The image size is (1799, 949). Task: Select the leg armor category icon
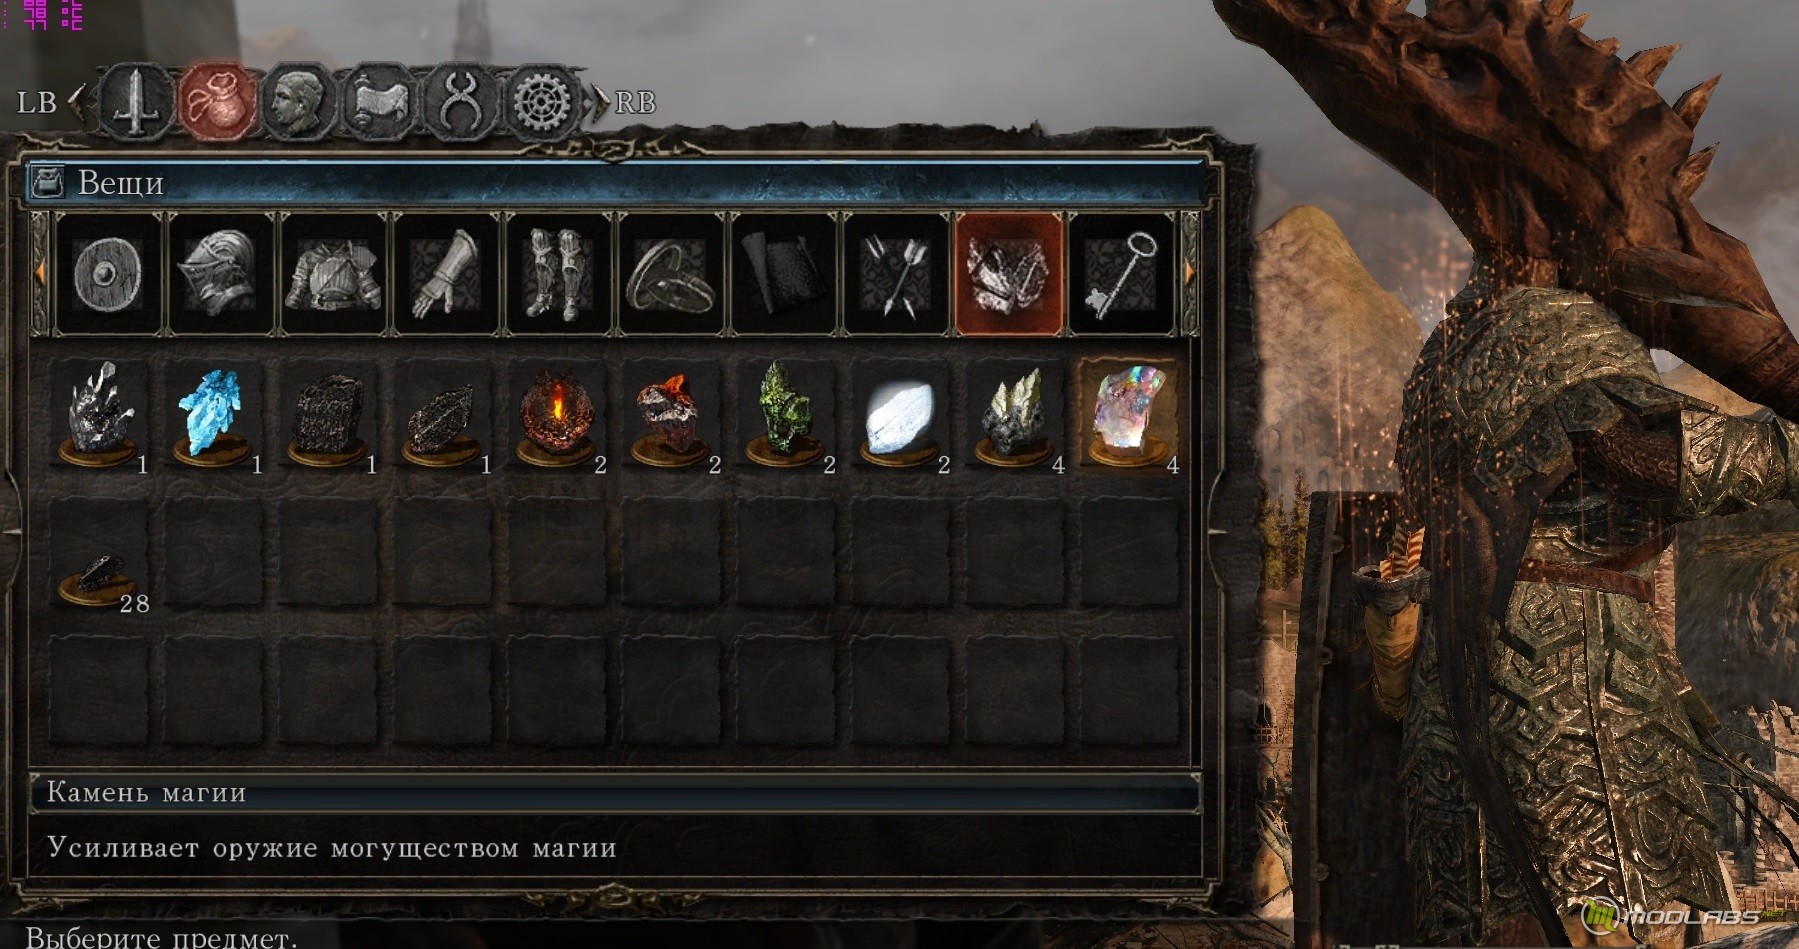(559, 273)
